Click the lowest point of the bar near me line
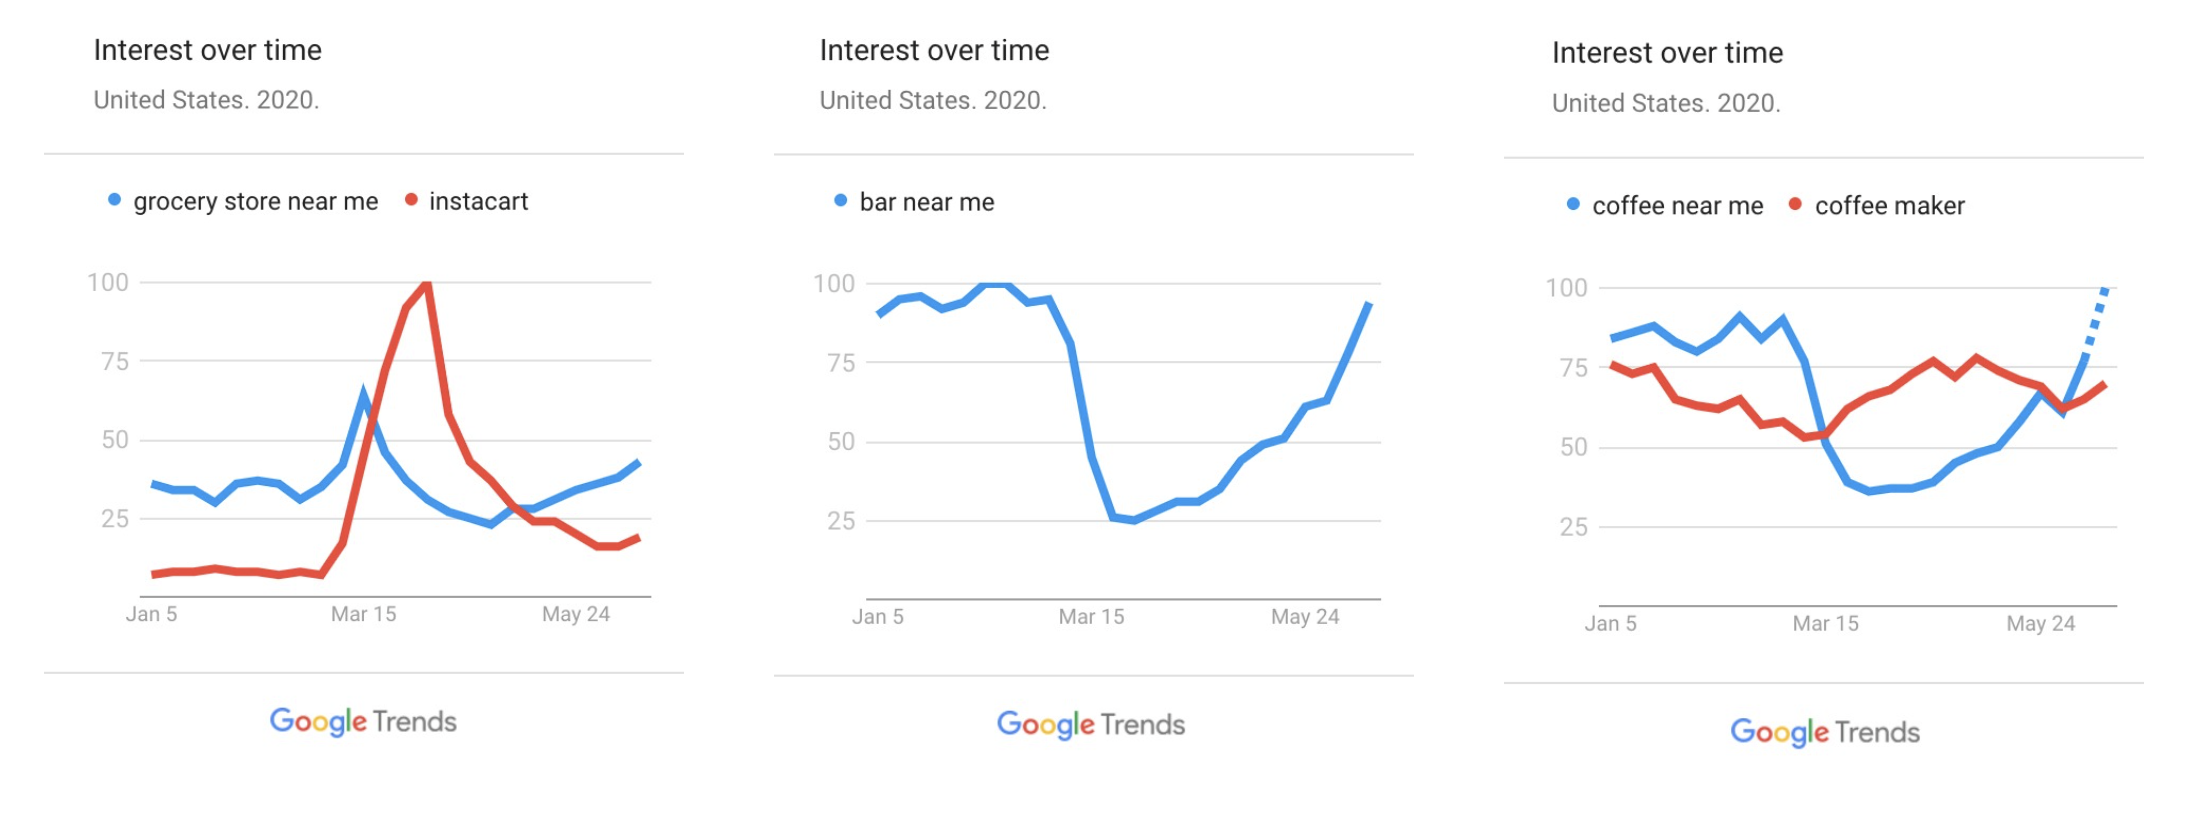The height and width of the screenshot is (834, 2192). (x=1133, y=520)
